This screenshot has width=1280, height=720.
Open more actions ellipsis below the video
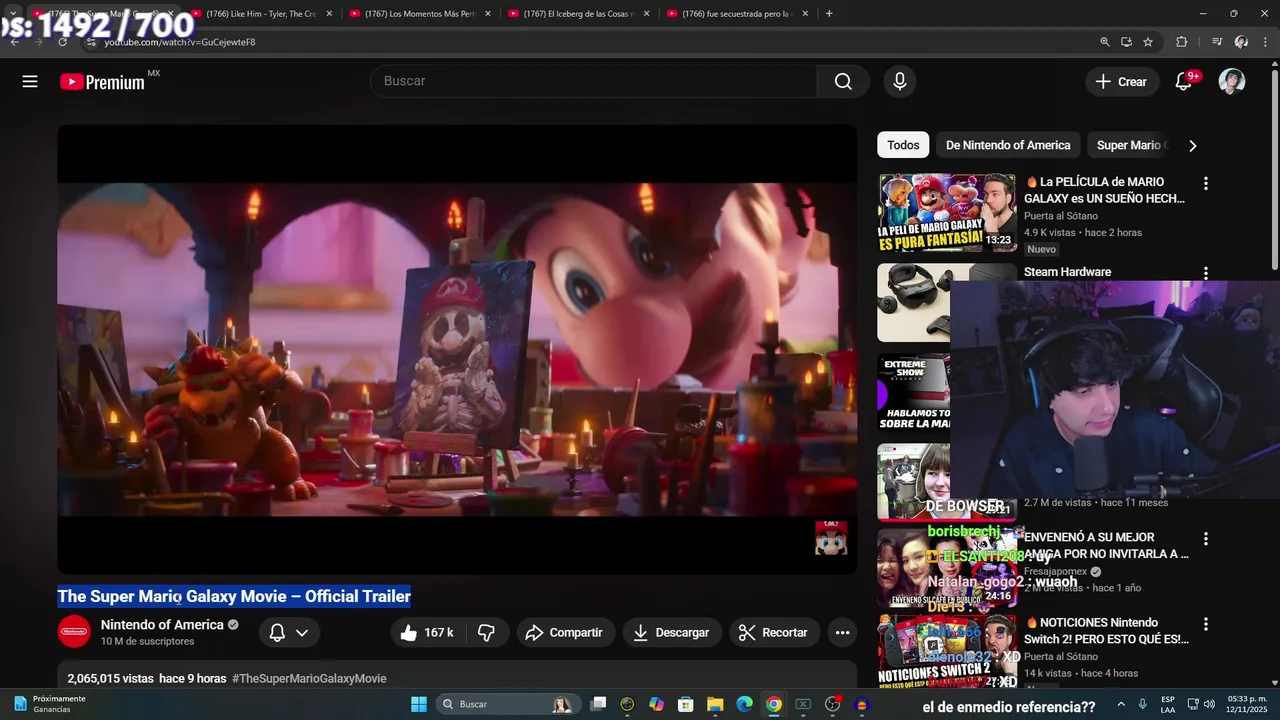click(x=842, y=633)
